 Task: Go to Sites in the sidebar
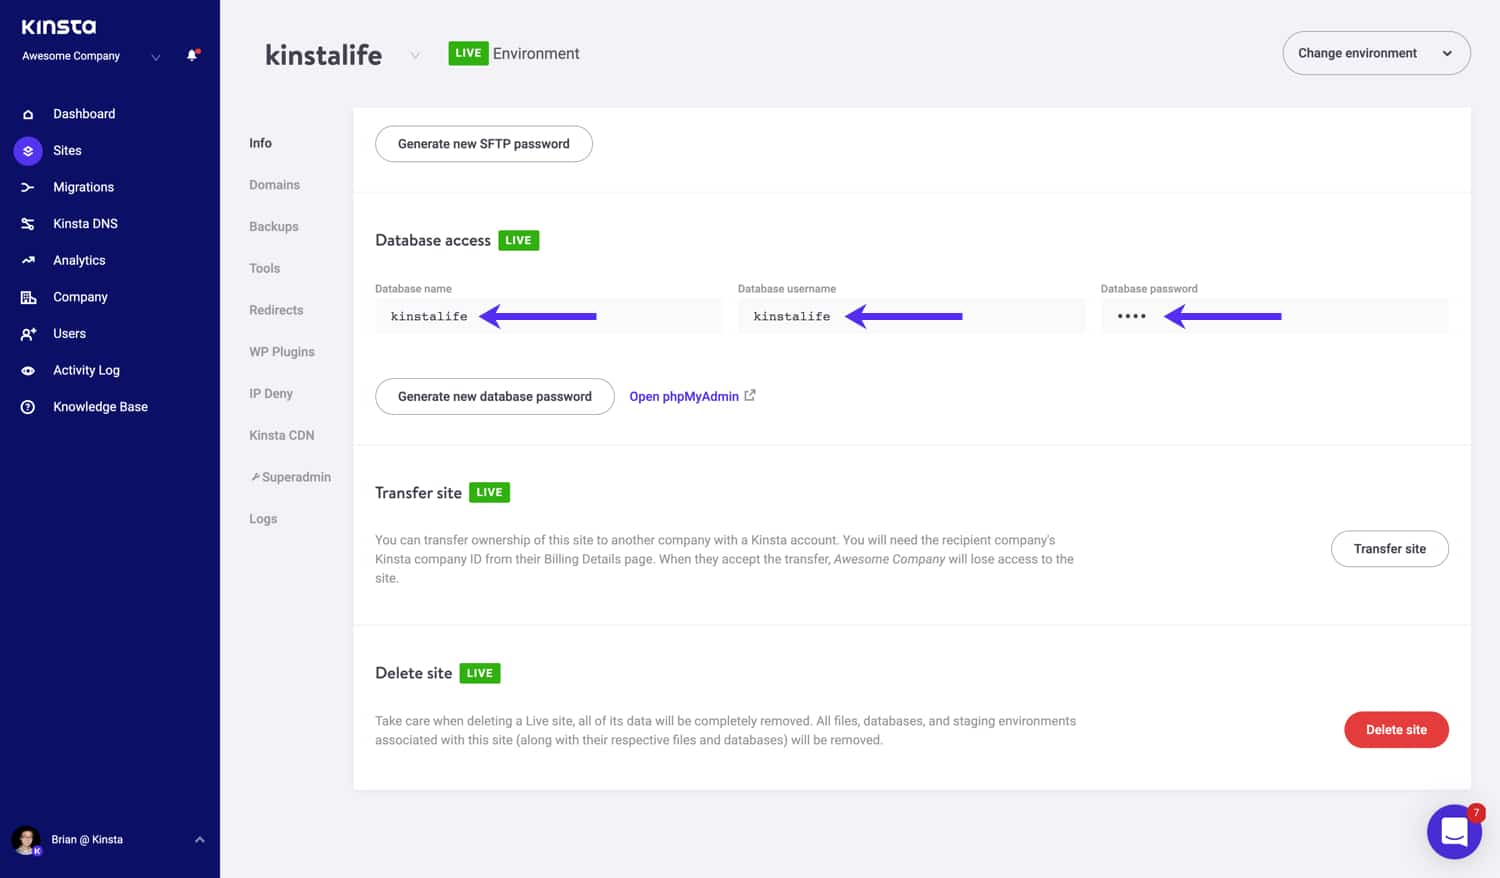coord(67,151)
